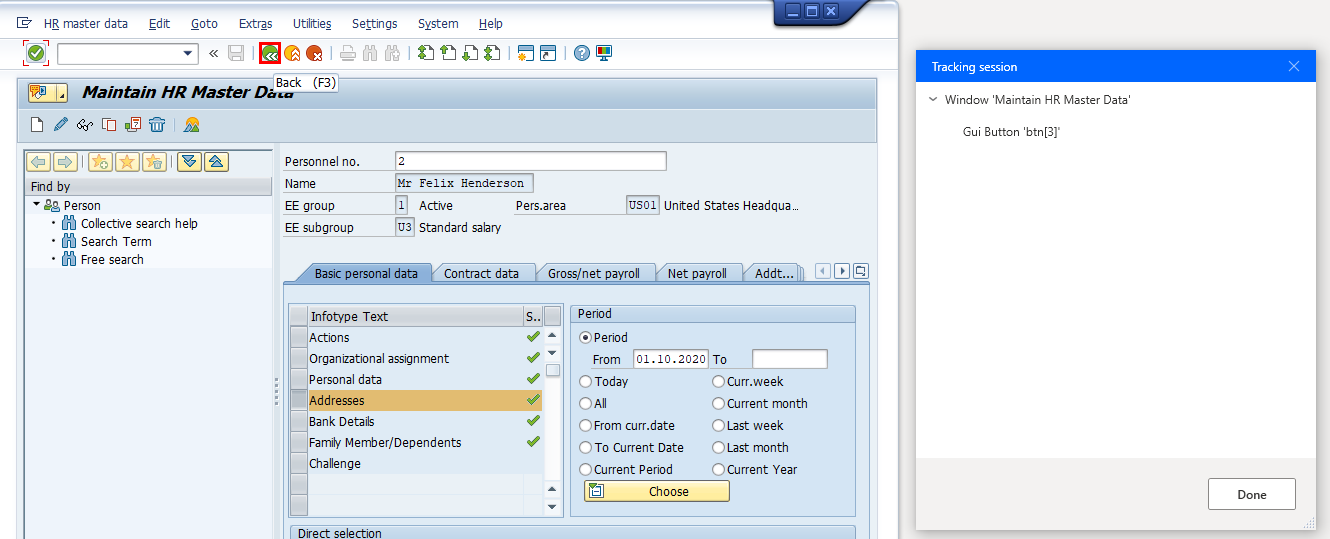Viewport: 1330px width, 539px height.
Task: Click the Create blank page icon
Action: tap(37, 124)
